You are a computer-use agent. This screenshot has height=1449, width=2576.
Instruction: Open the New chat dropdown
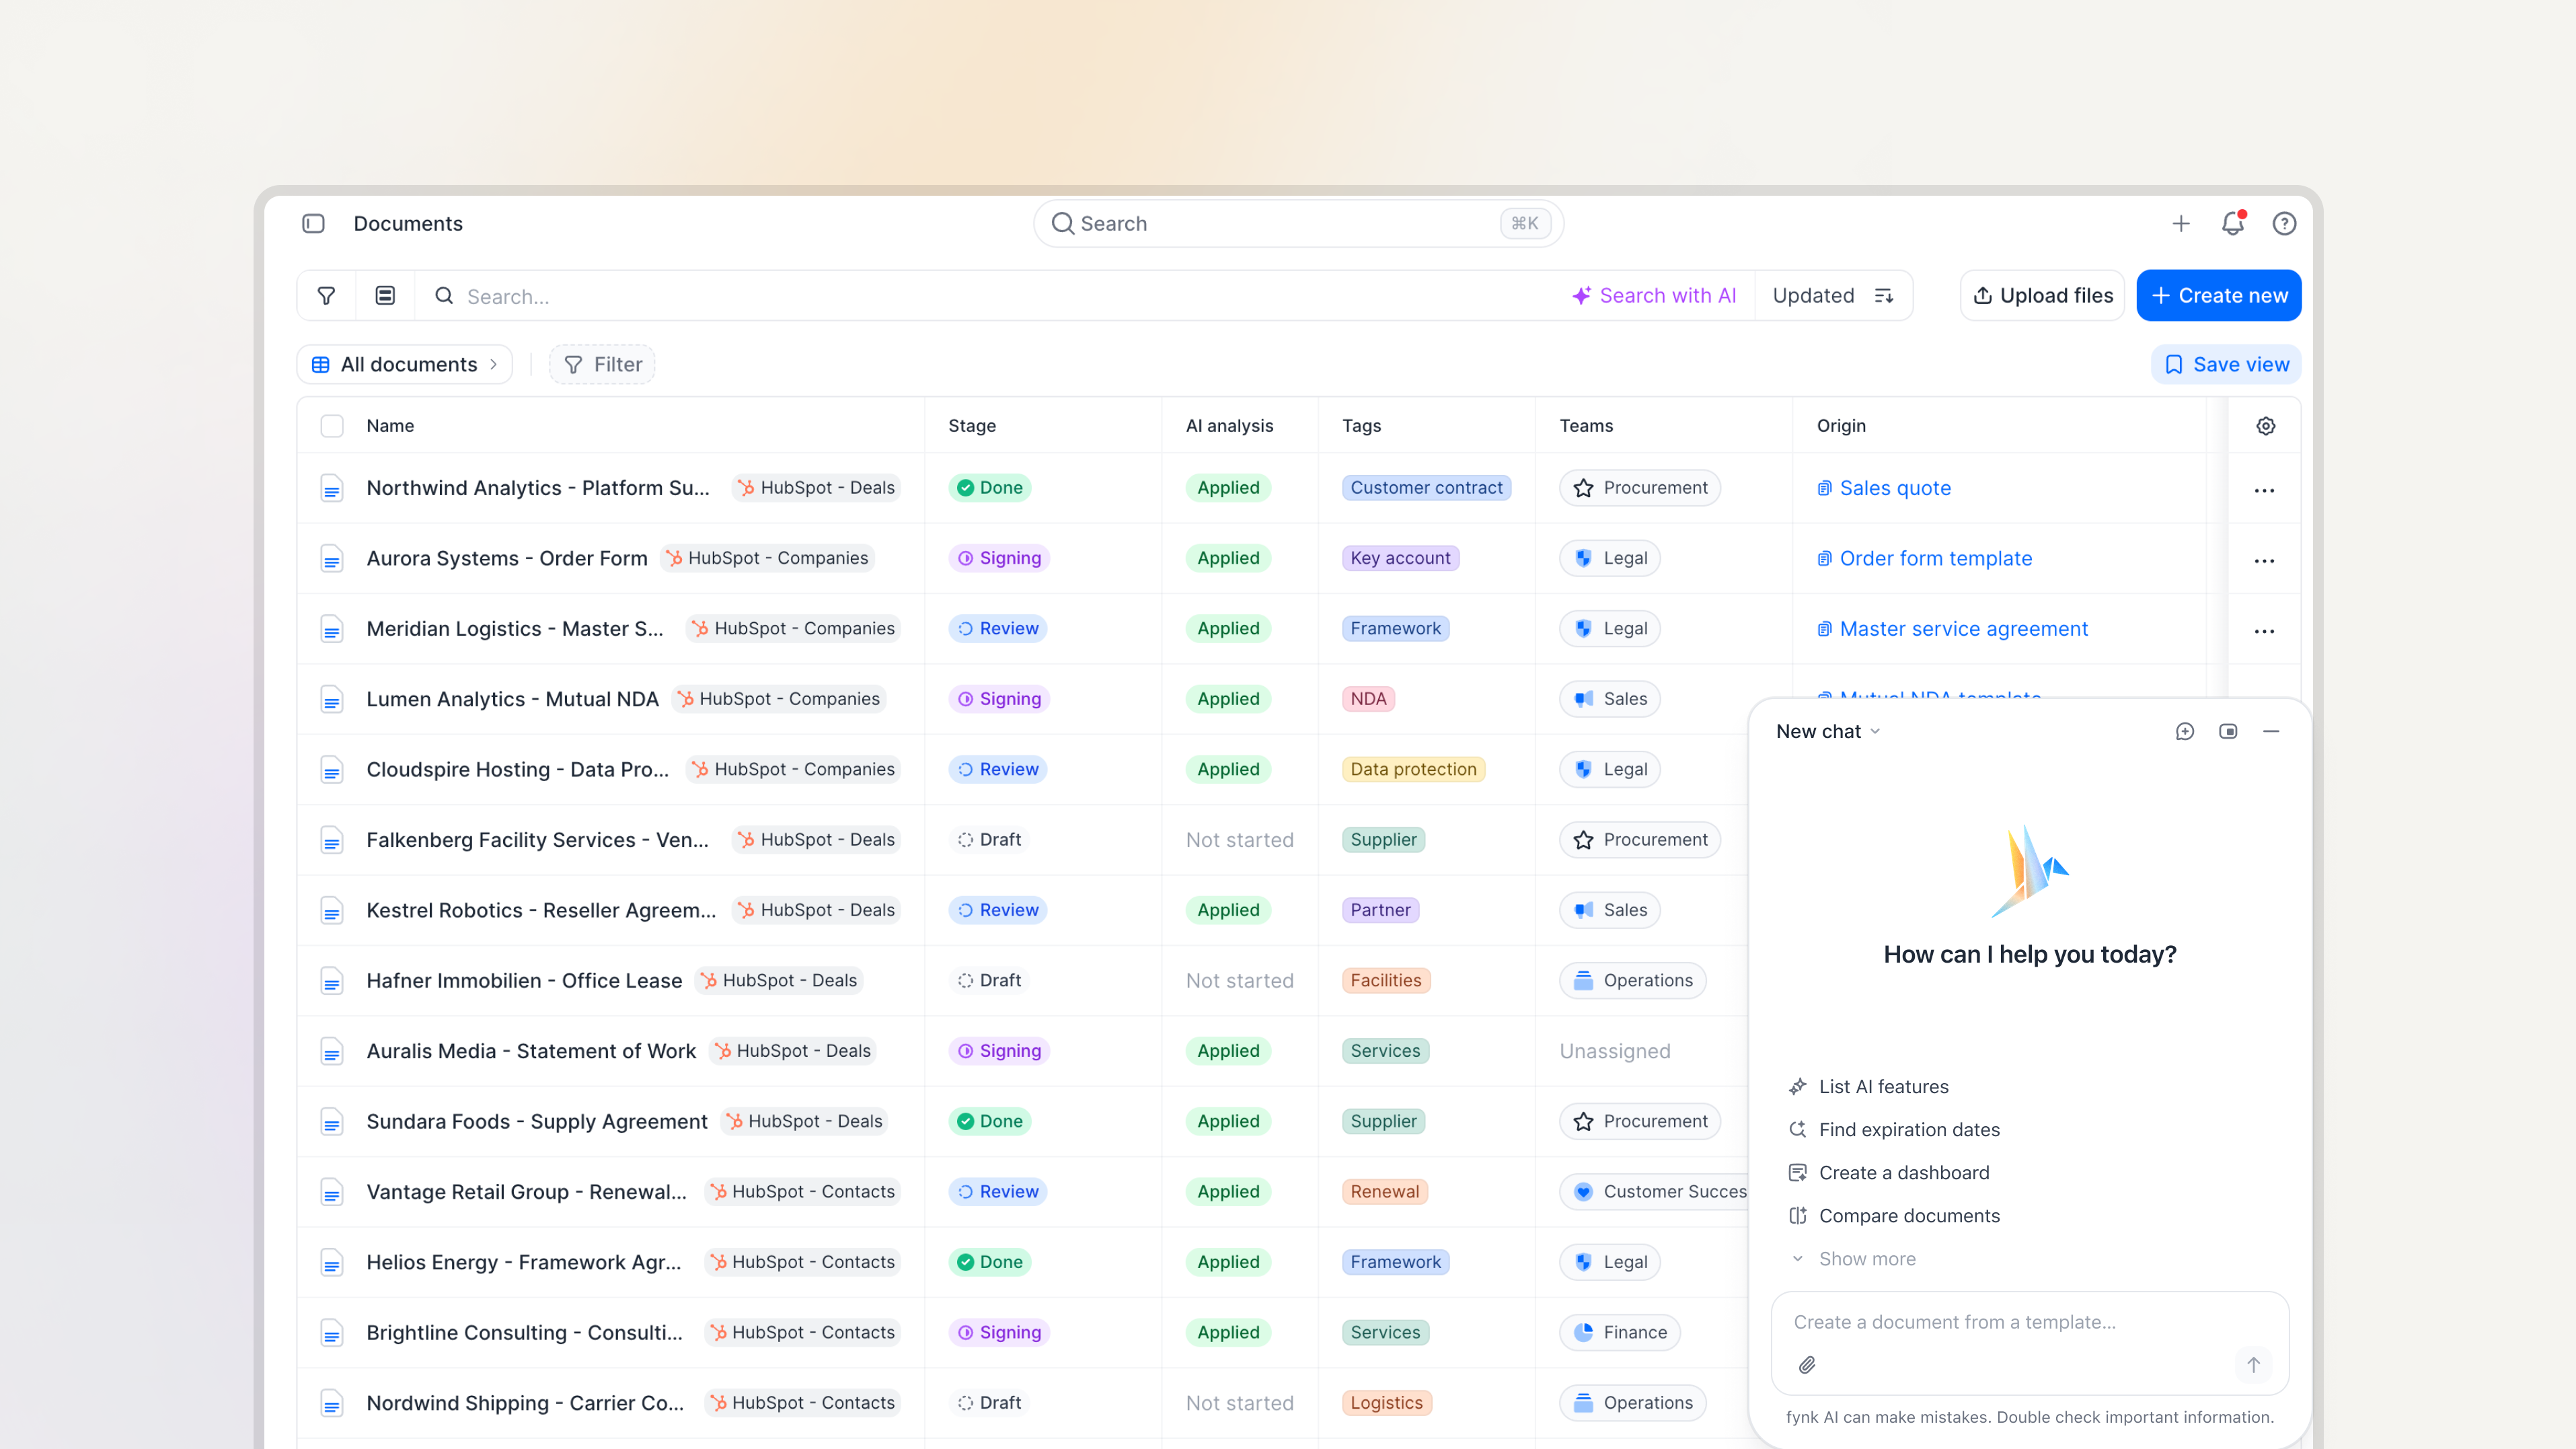pos(1828,732)
